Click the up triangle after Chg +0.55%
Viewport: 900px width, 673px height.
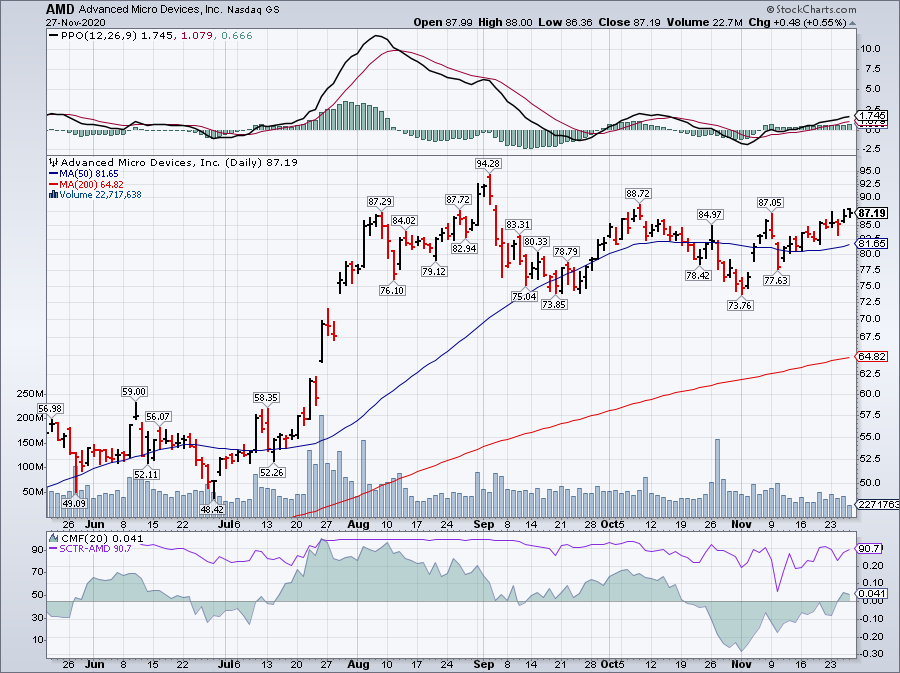[x=852, y=23]
